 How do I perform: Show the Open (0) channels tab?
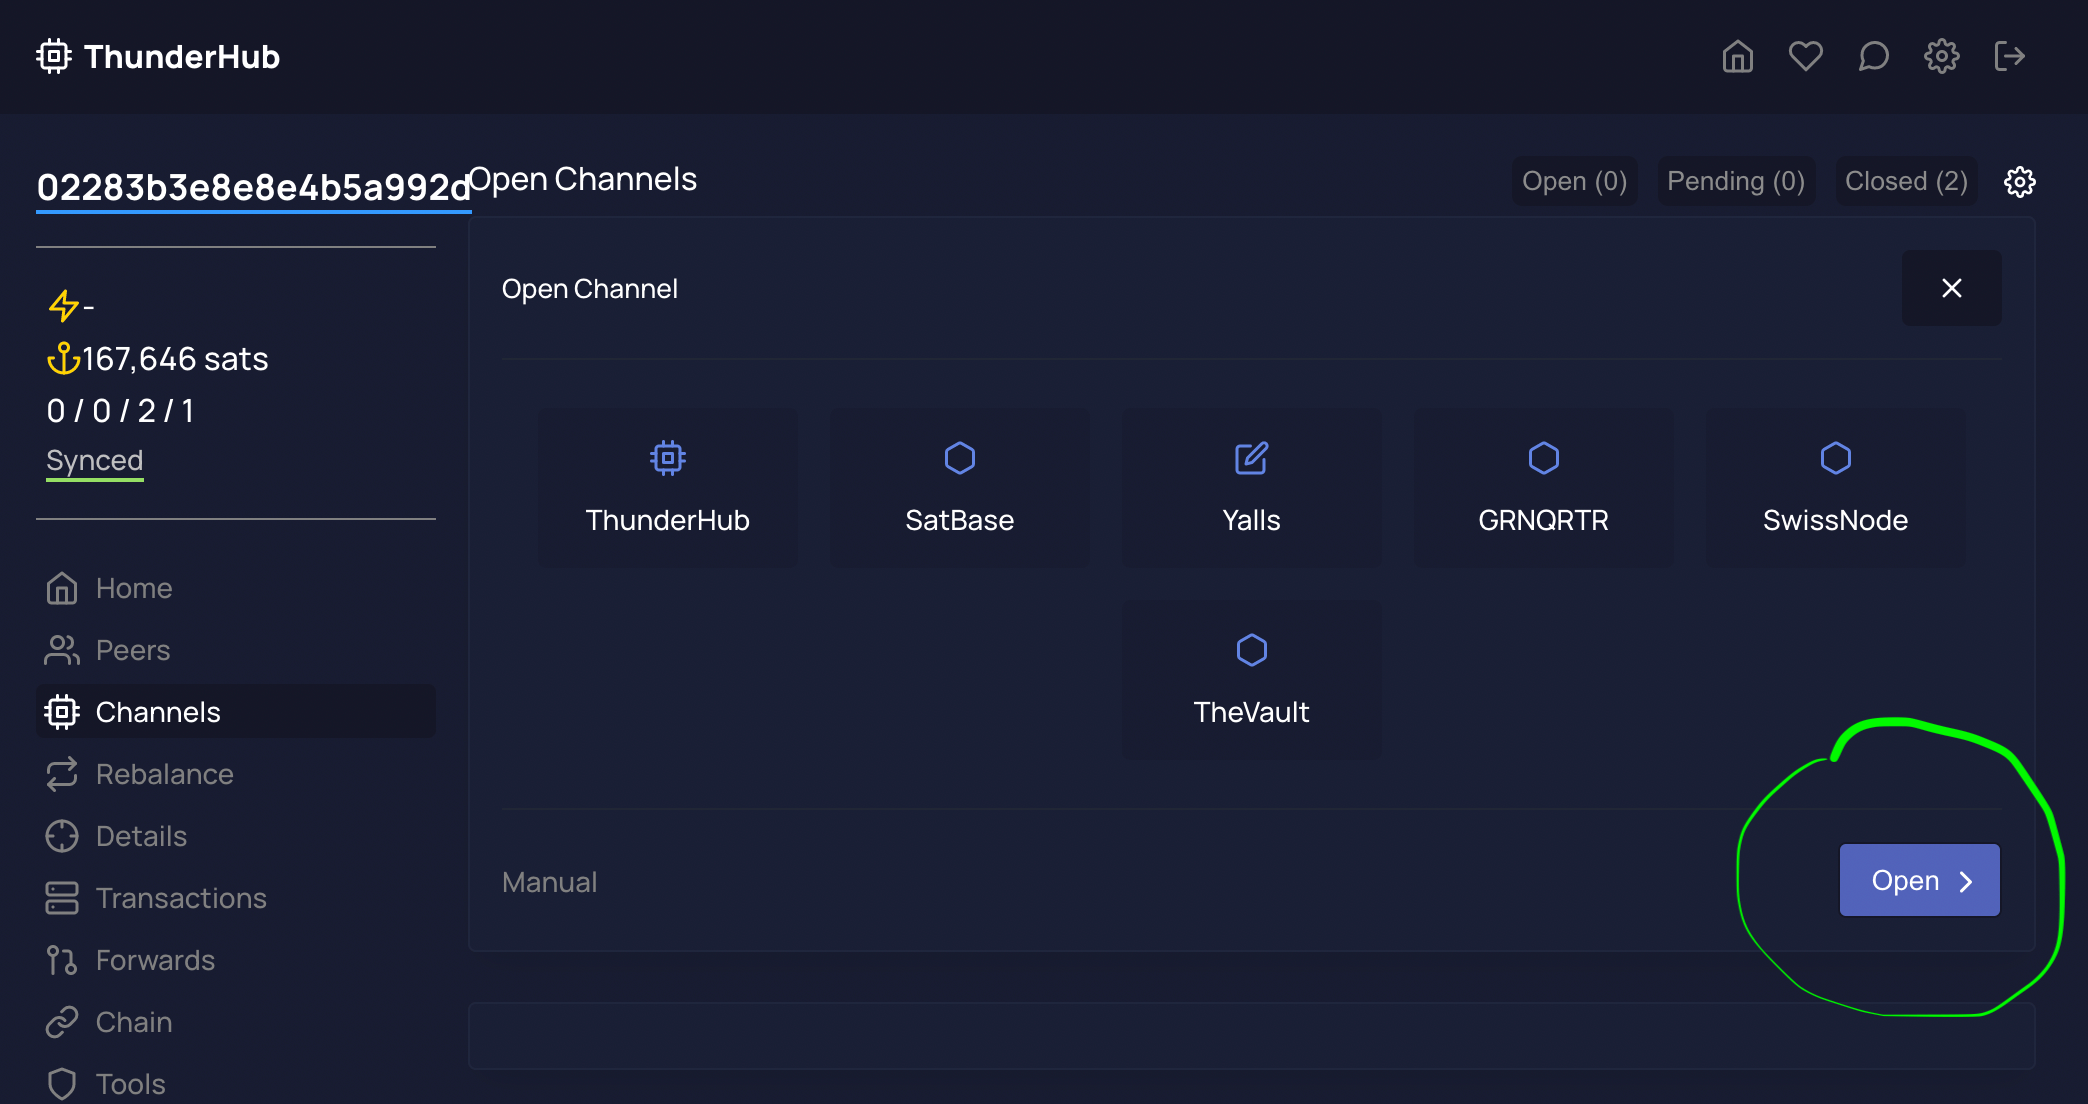1574,182
